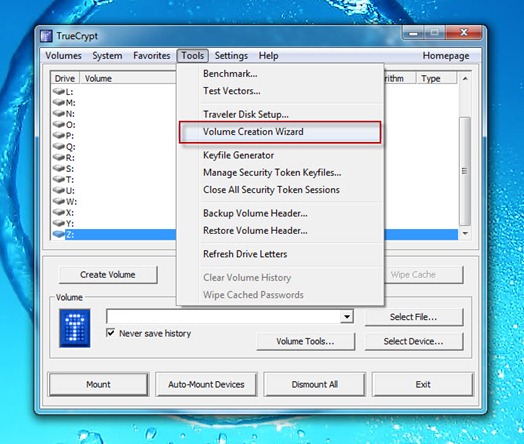Click the drive icon beside N:
The width and height of the screenshot is (524, 444).
click(x=58, y=113)
